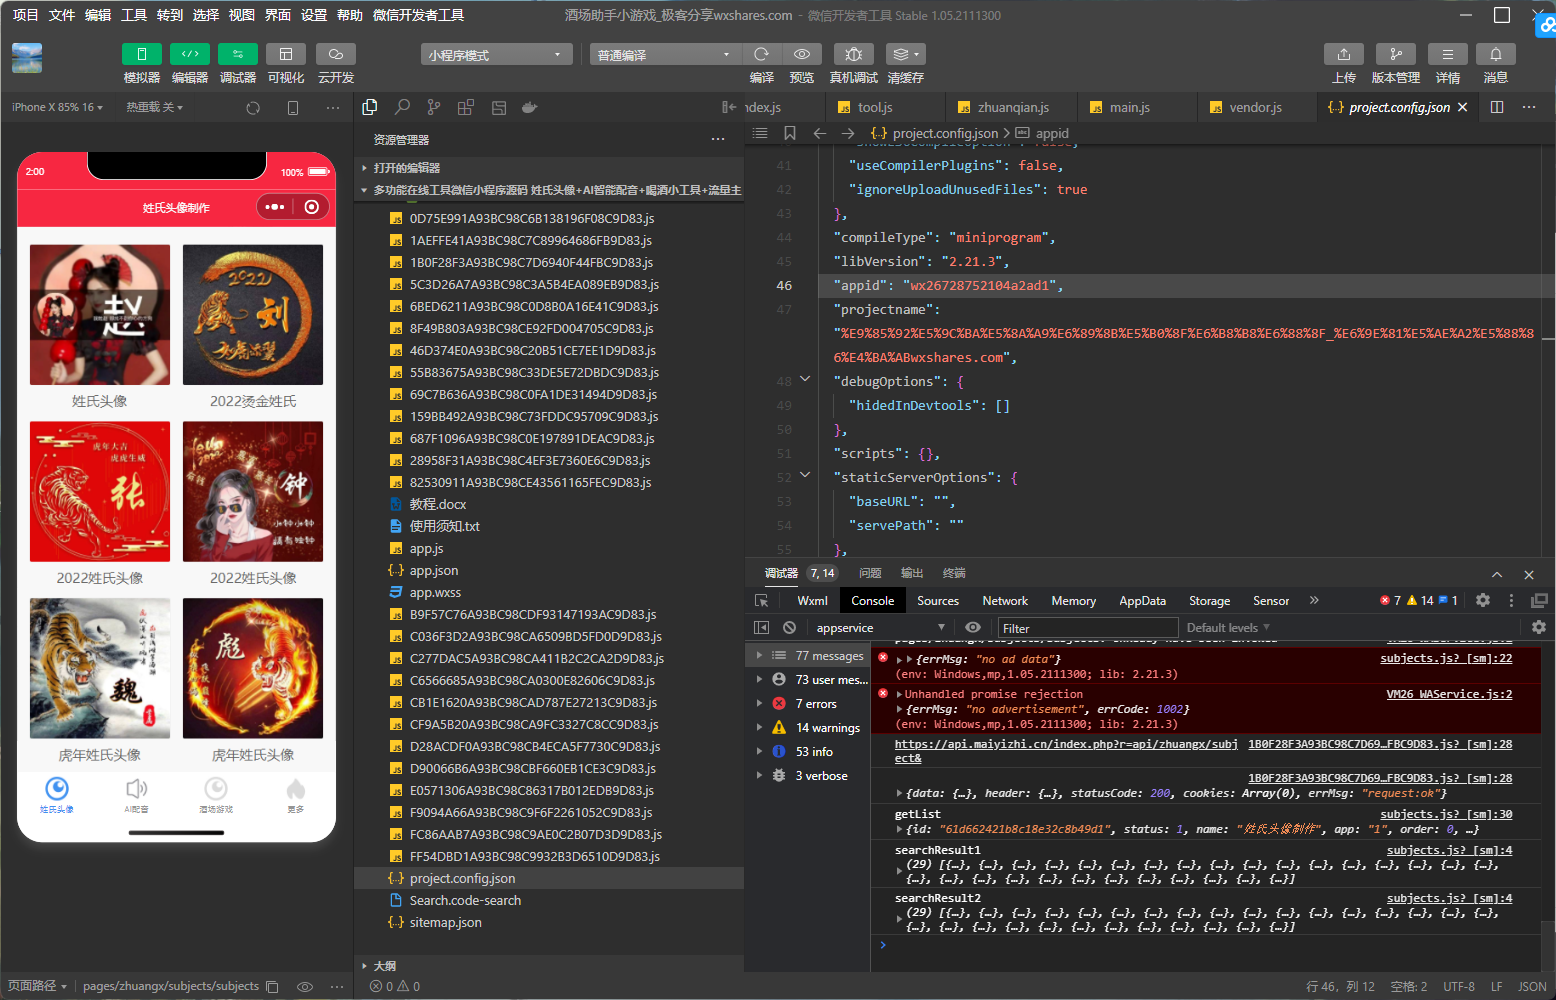Click the green Editor code icon
This screenshot has width=1556, height=1000.
[189, 54]
